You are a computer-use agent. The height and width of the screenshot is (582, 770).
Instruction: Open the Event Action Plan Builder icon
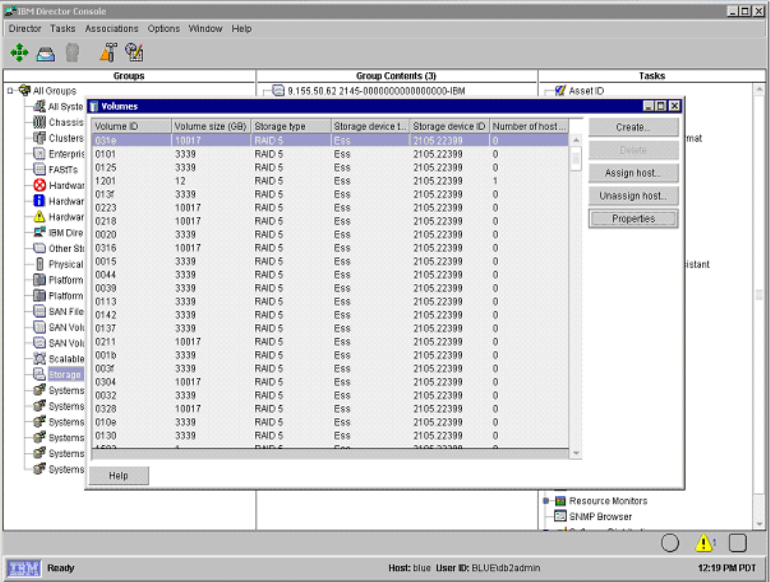(x=109, y=53)
